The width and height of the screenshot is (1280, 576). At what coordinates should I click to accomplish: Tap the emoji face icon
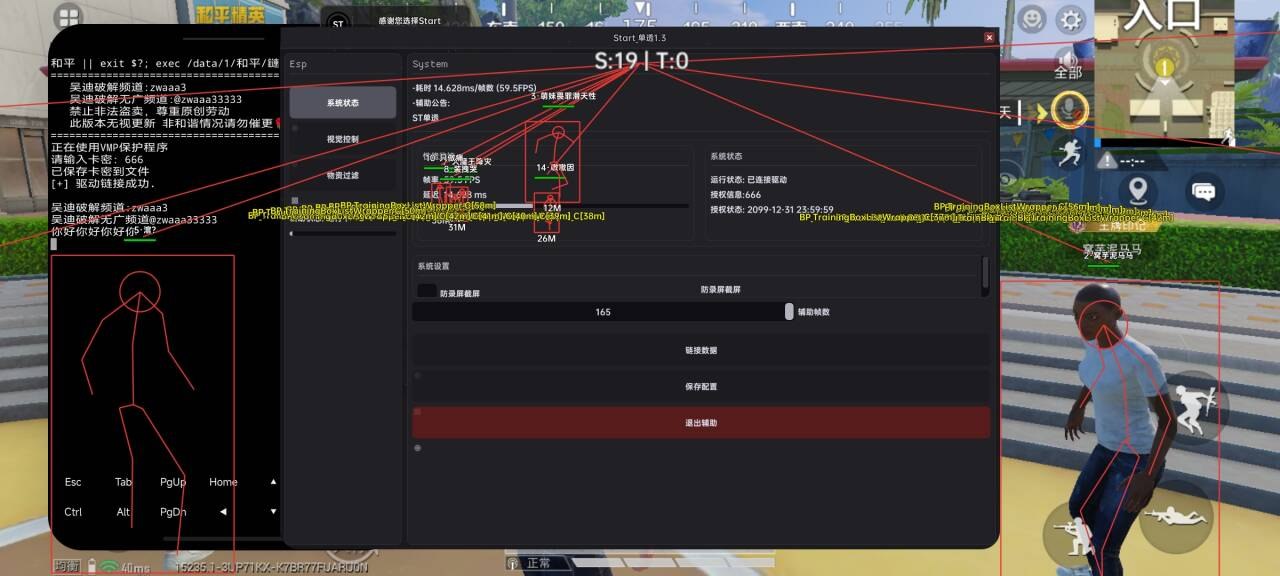pos(1031,19)
